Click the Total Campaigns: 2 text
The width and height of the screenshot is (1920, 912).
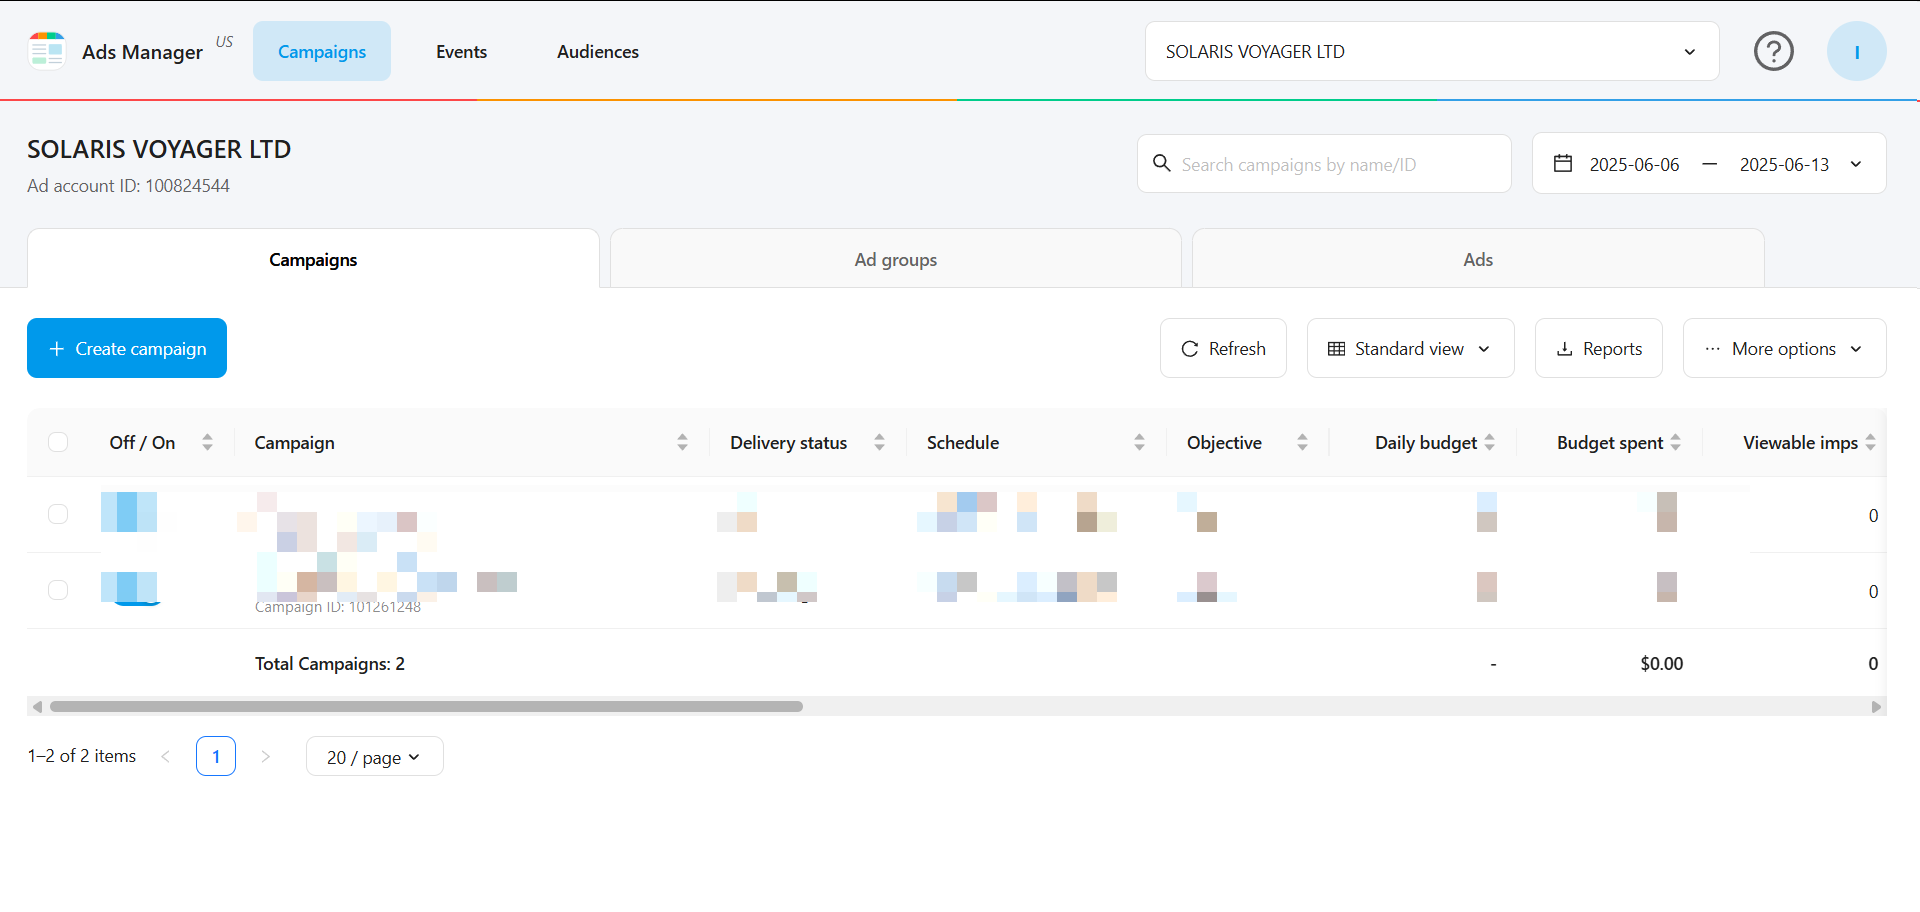[330, 663]
